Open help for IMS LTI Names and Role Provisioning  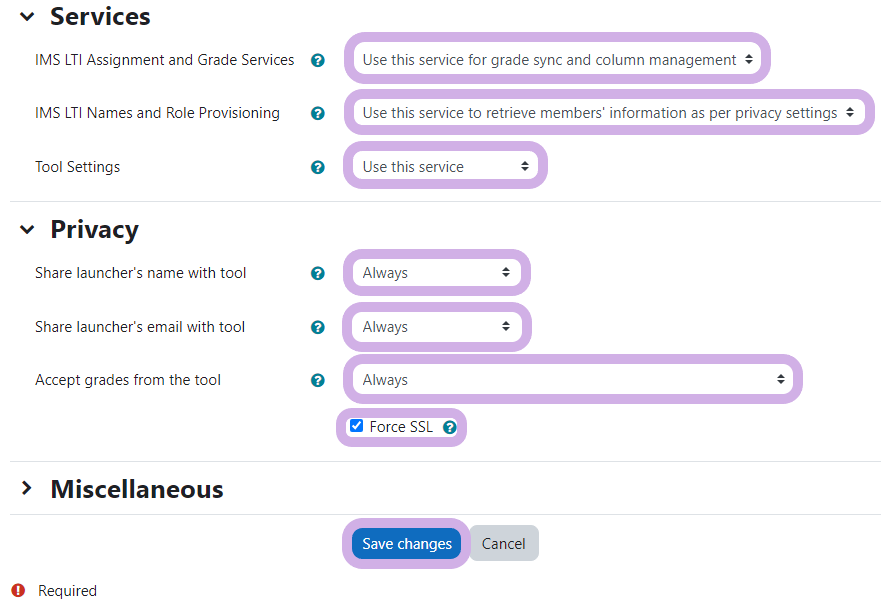[x=318, y=113]
